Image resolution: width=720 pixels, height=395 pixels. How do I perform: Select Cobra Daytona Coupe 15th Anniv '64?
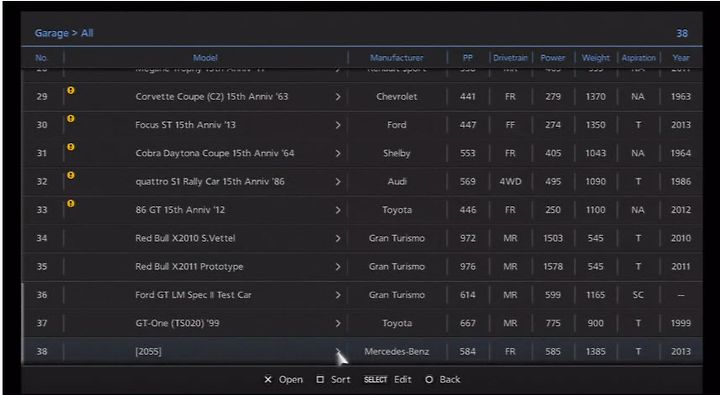[x=214, y=153]
